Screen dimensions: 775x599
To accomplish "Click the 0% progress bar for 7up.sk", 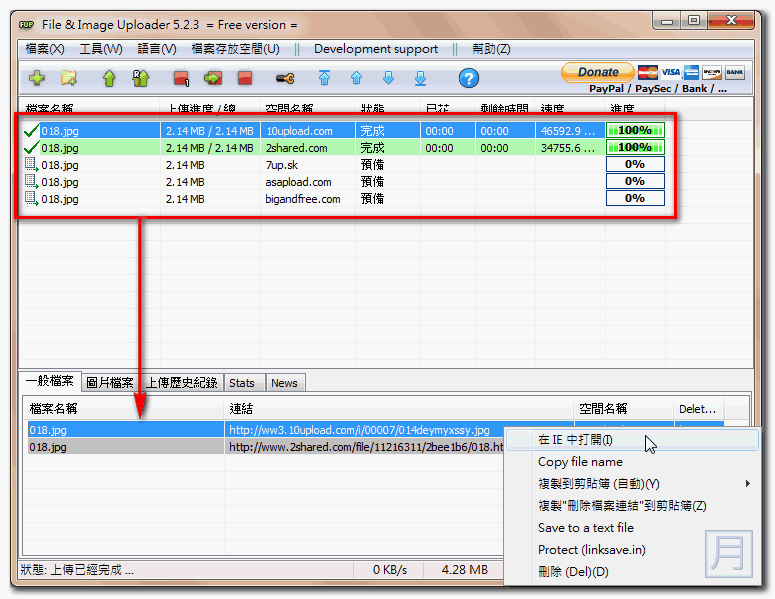I will 635,164.
